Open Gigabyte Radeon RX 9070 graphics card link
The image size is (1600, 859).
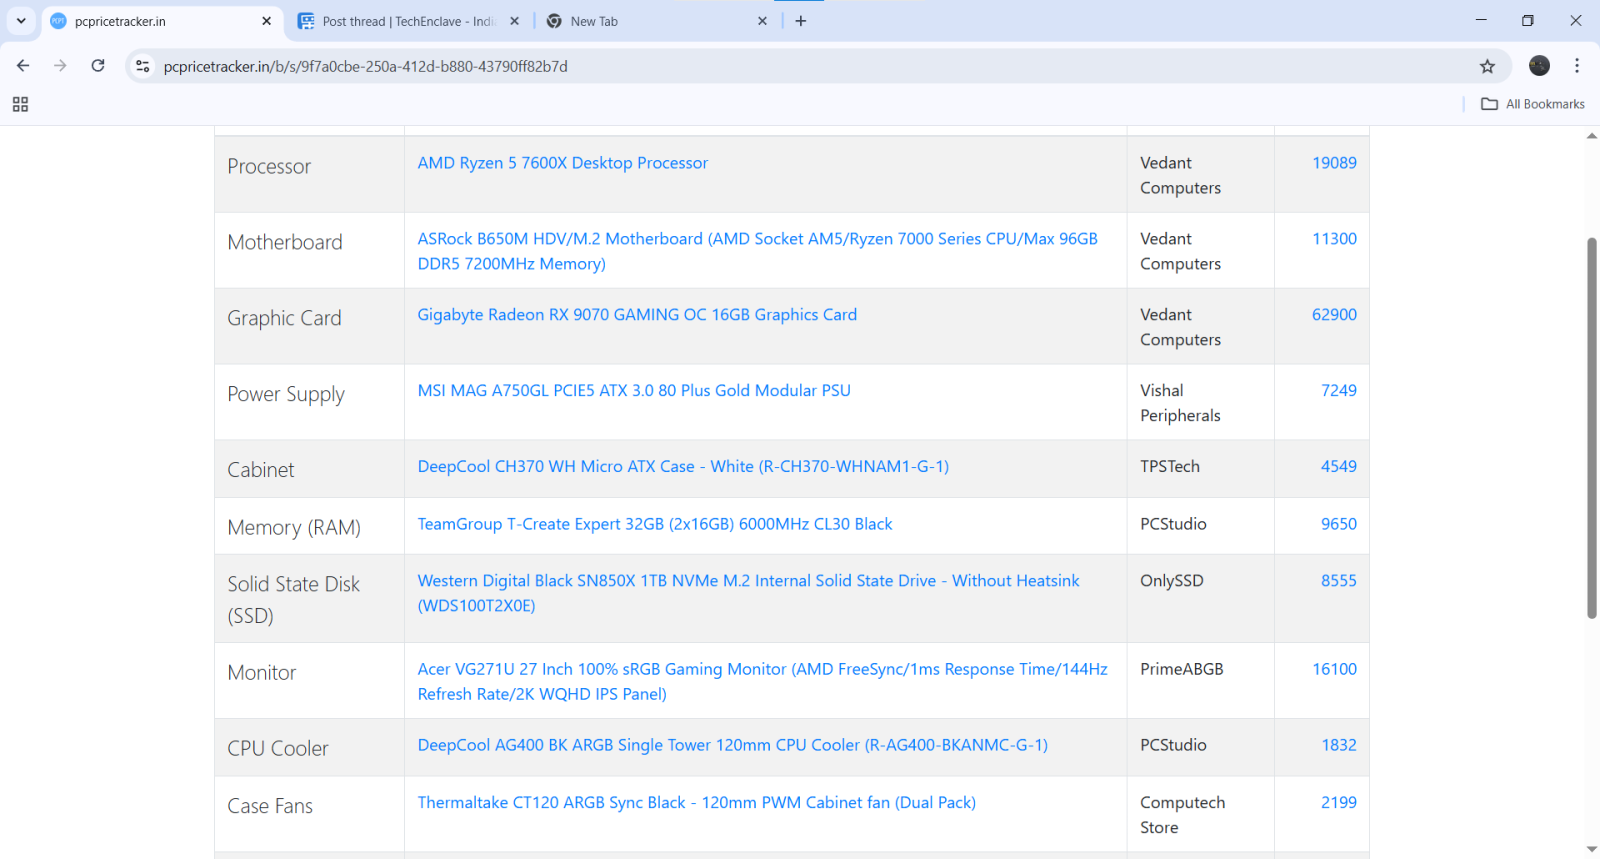pyautogui.click(x=637, y=315)
